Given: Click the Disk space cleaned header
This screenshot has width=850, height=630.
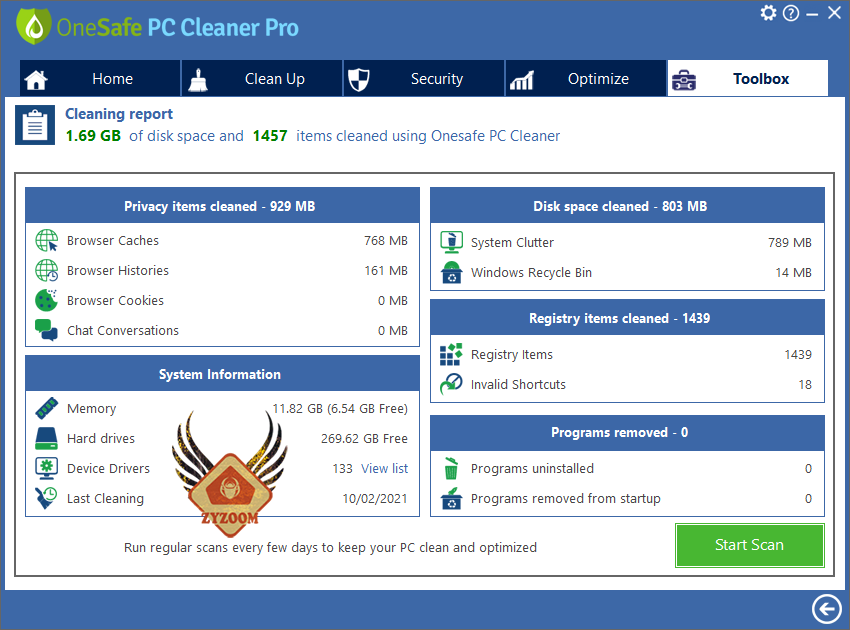Looking at the screenshot, I should click(x=627, y=205).
